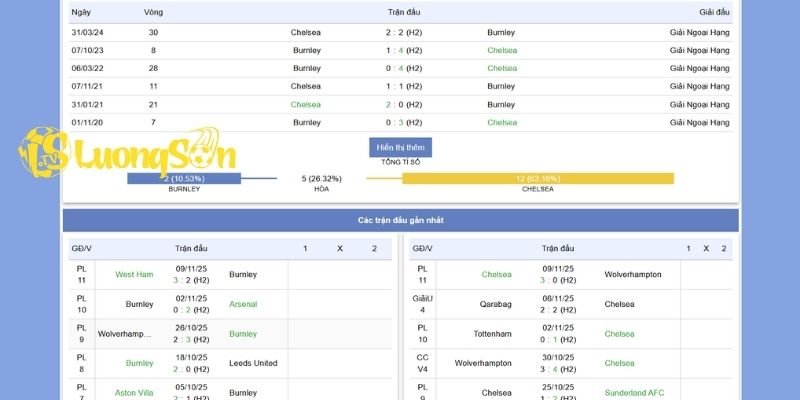Click Burnley's blue 10.53% win bar
This screenshot has width=800, height=400.
coord(184,179)
